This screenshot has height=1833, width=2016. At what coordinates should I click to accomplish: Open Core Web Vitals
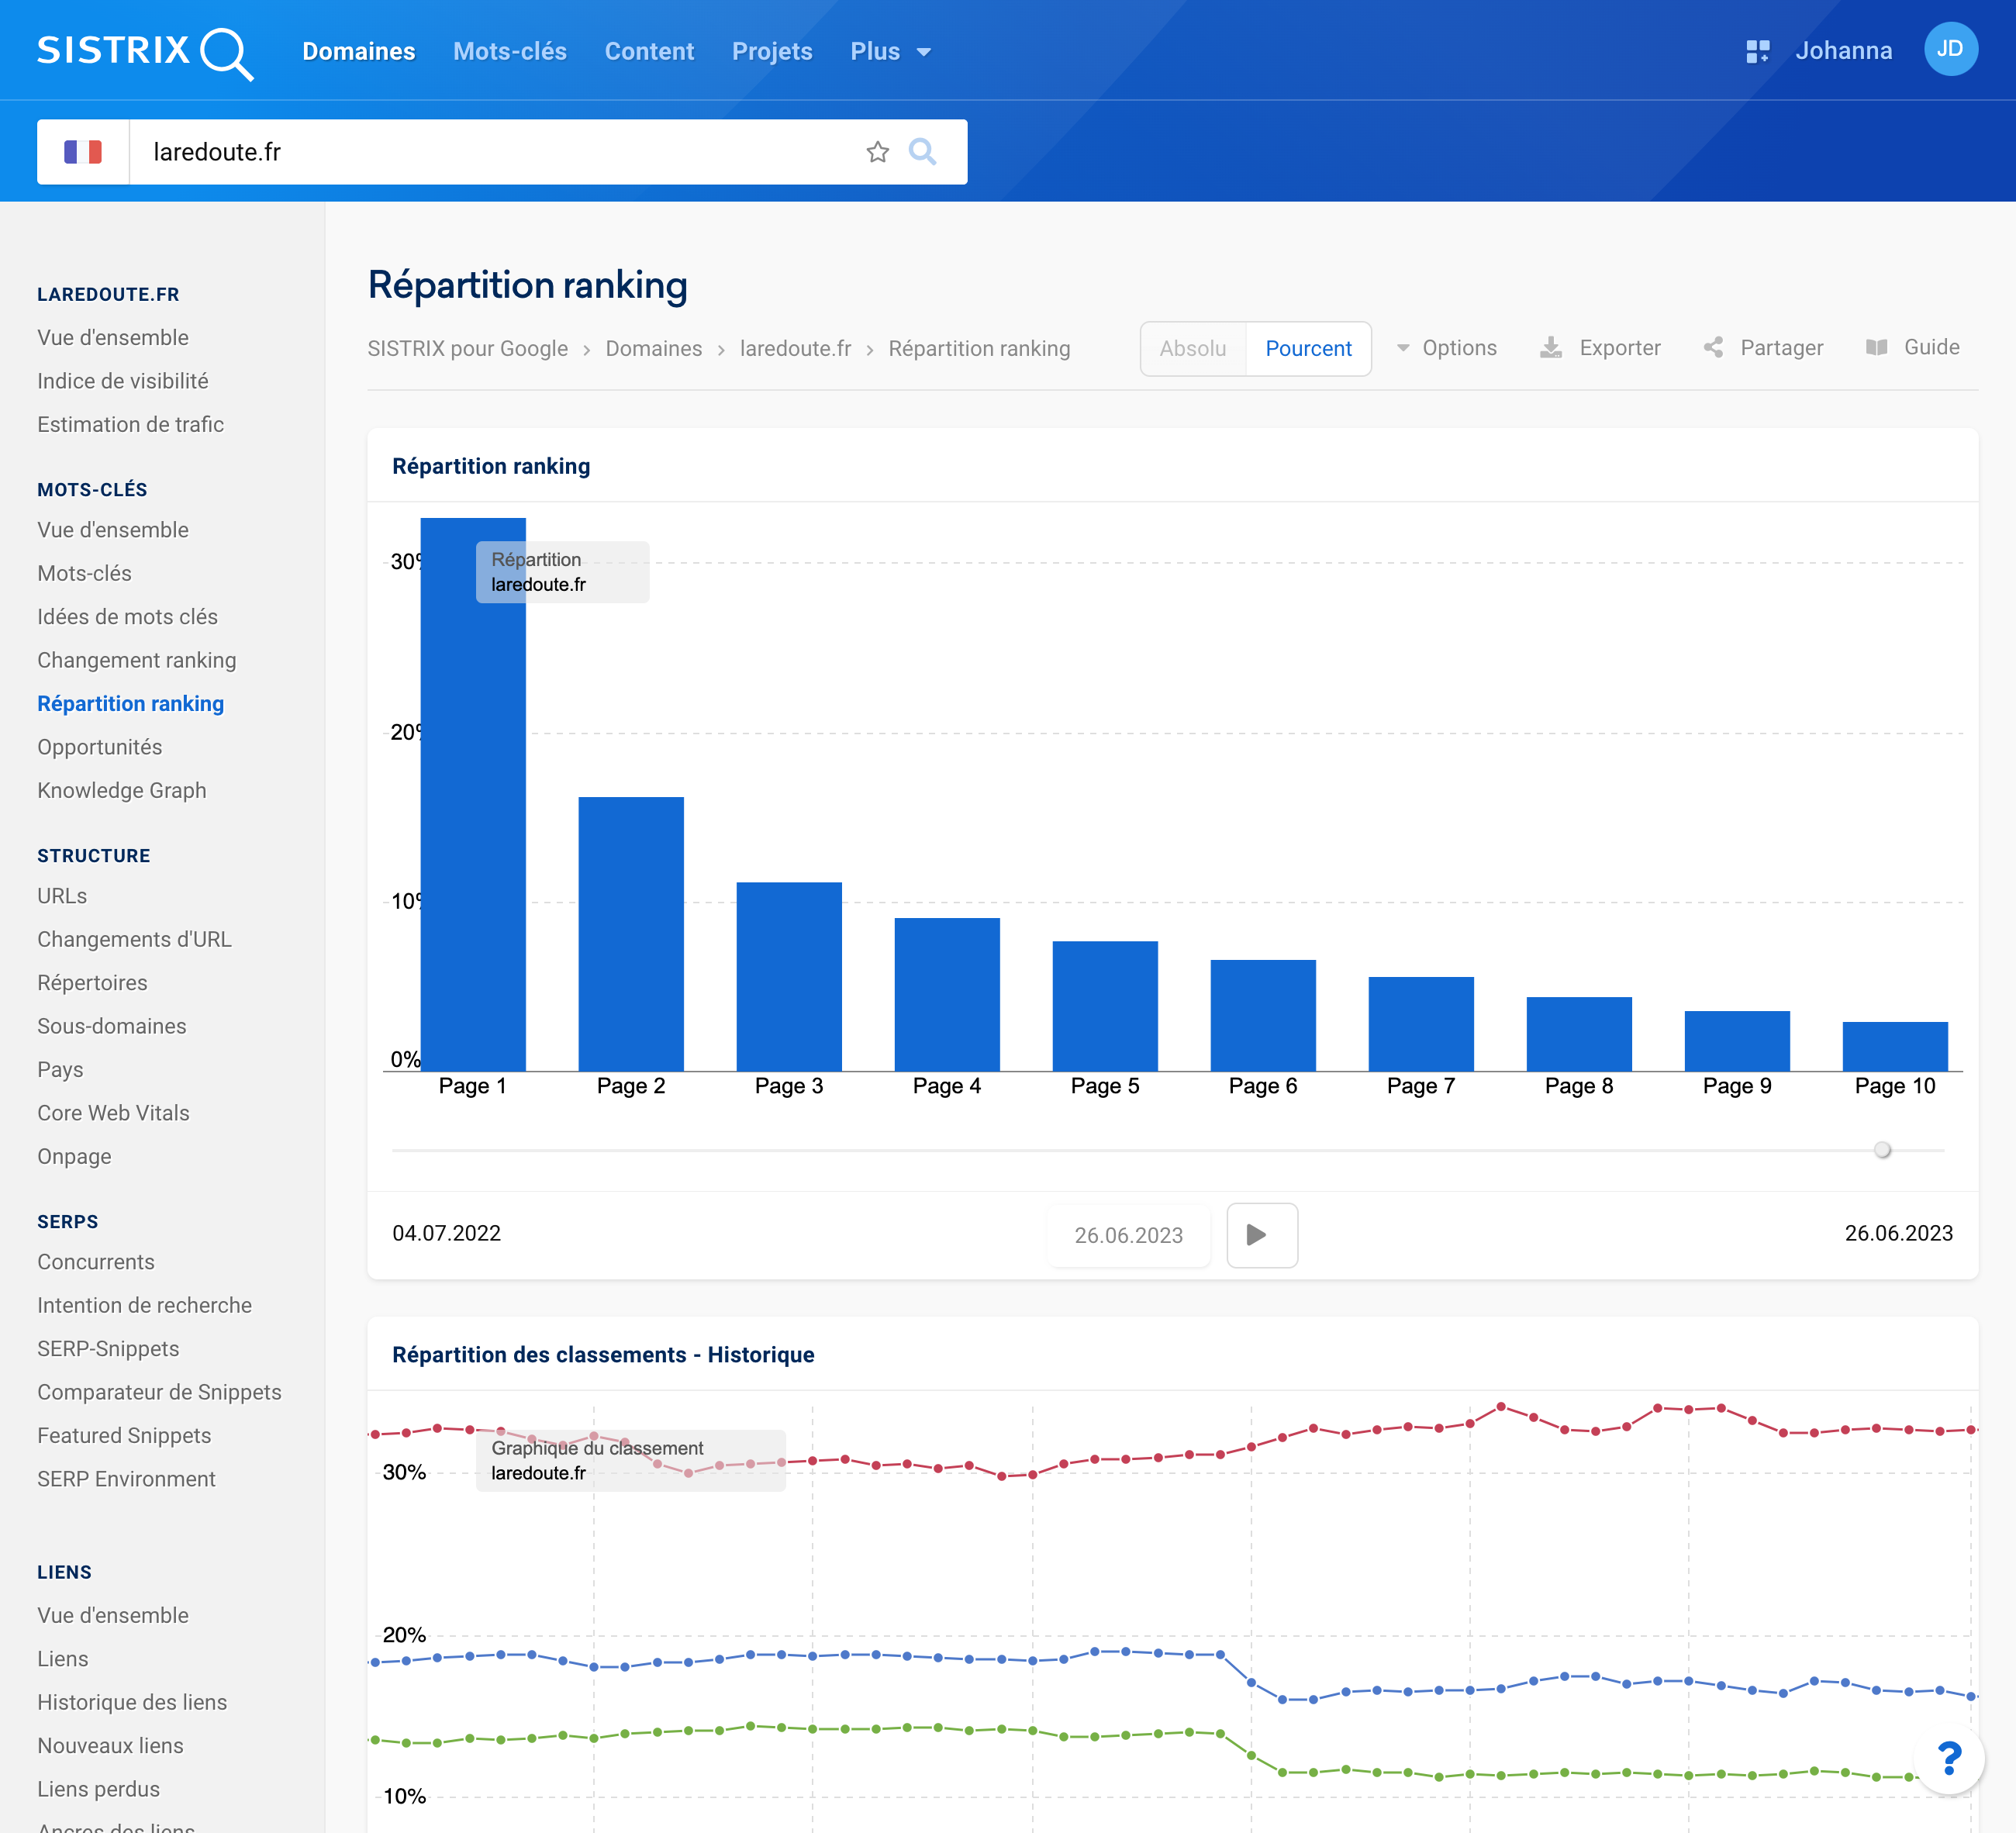(x=113, y=1113)
